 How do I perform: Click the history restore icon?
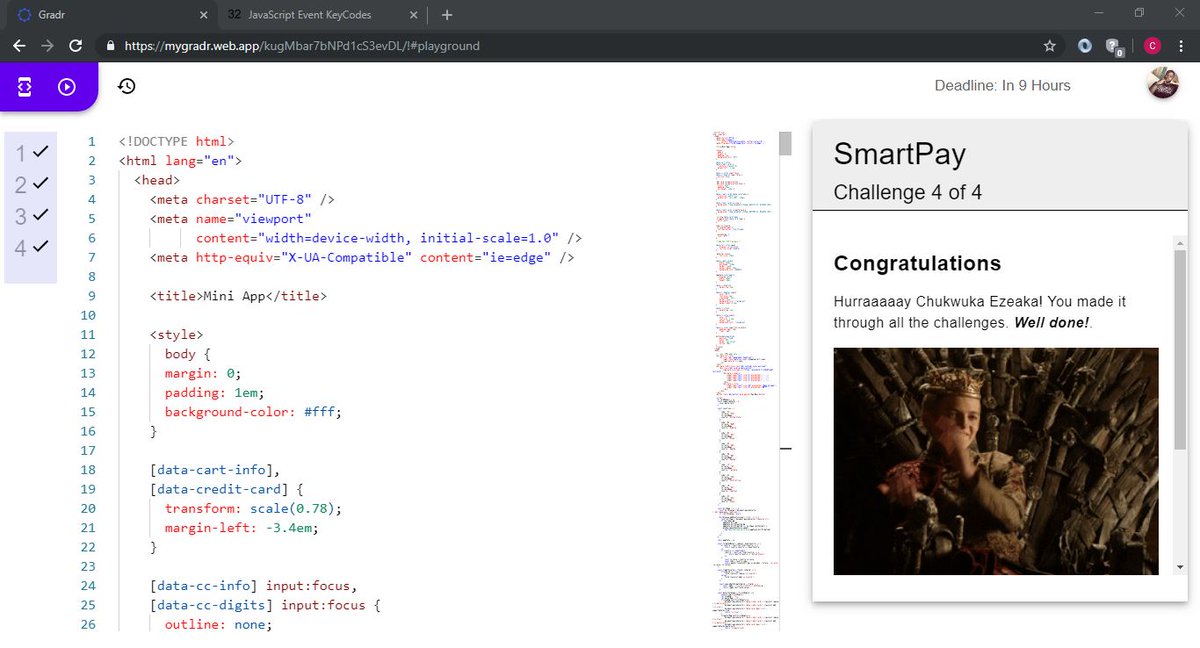[x=127, y=86]
